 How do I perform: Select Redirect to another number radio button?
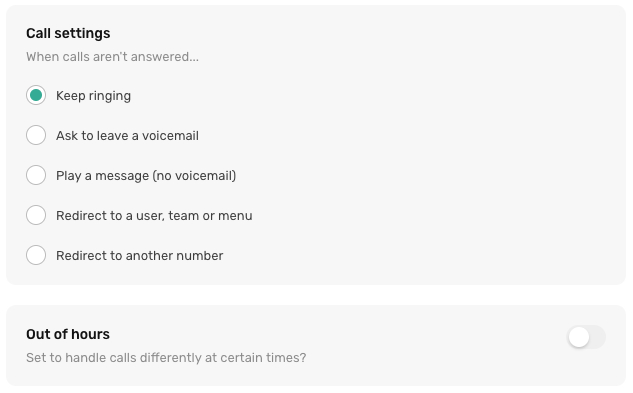coord(36,255)
